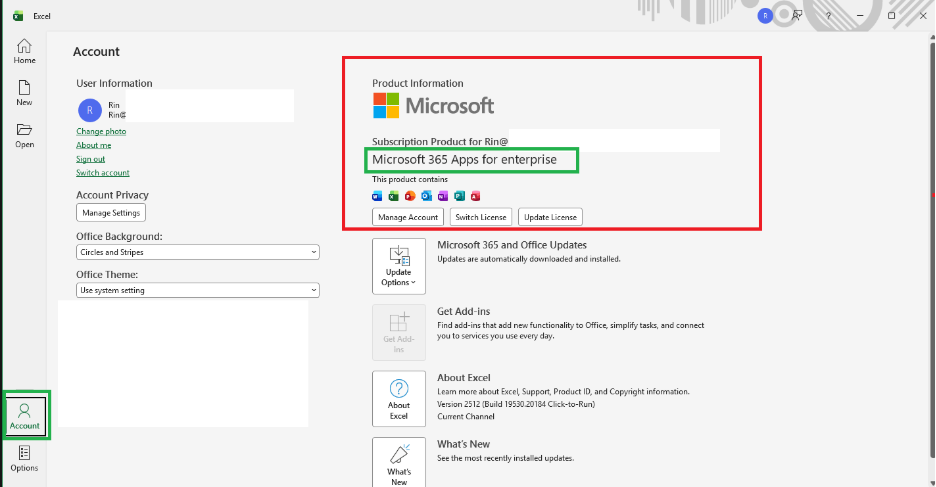Click the Word product icon
Screen dimensions: 936x487
coord(377,196)
